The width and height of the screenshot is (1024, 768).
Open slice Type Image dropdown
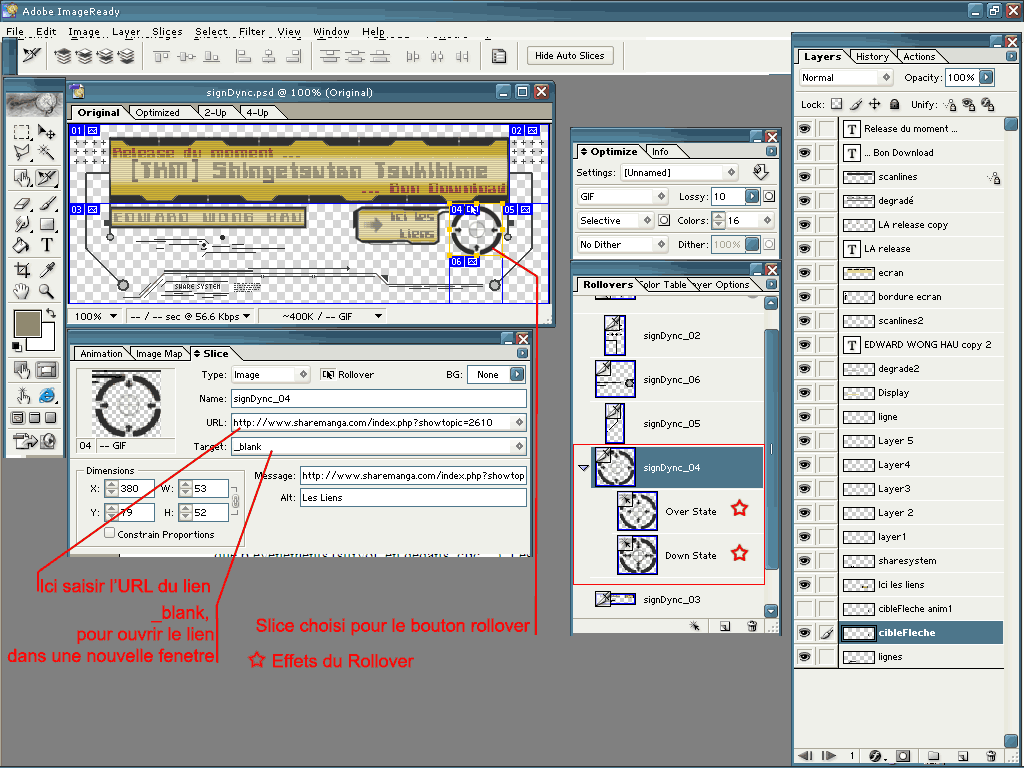pyautogui.click(x=270, y=375)
